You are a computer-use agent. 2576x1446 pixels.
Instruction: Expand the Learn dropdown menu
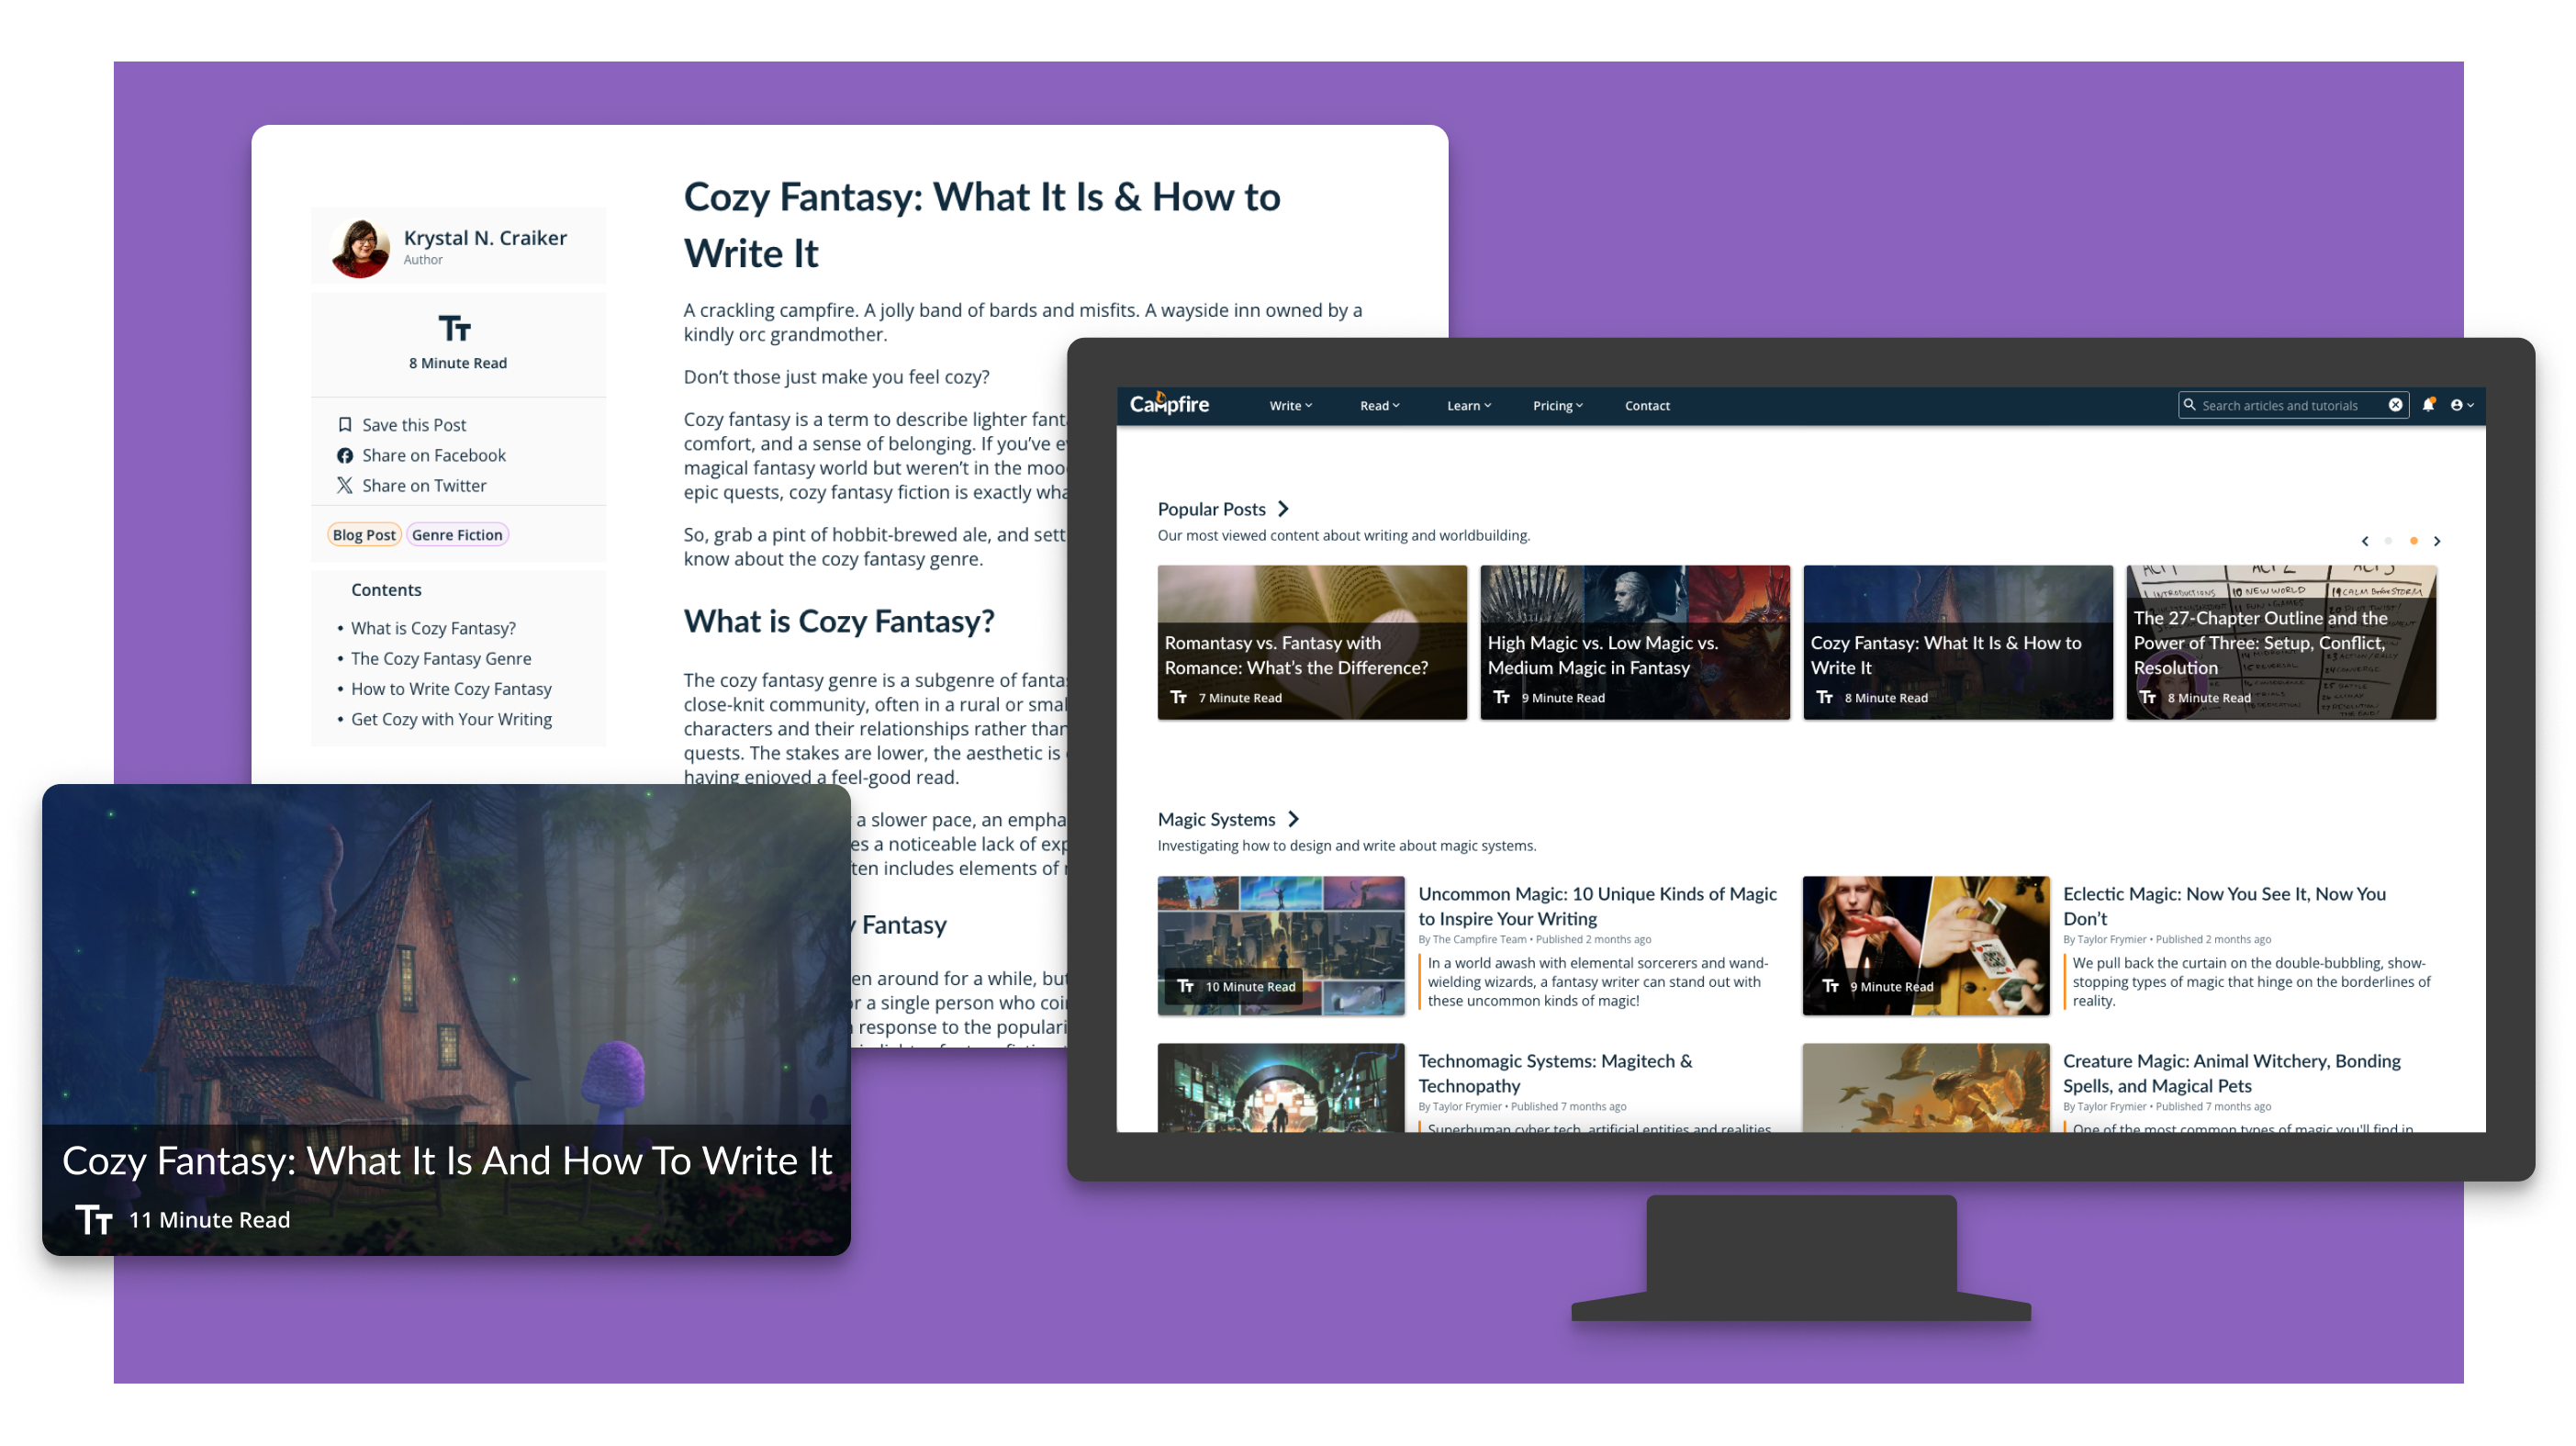[1469, 405]
